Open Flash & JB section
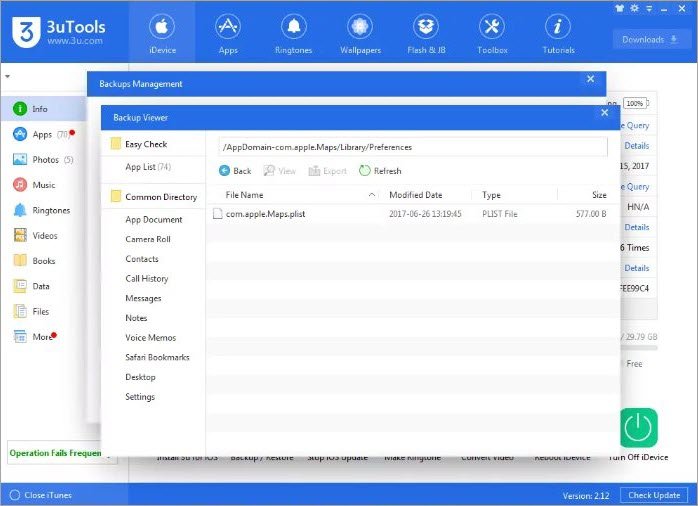 (x=426, y=33)
